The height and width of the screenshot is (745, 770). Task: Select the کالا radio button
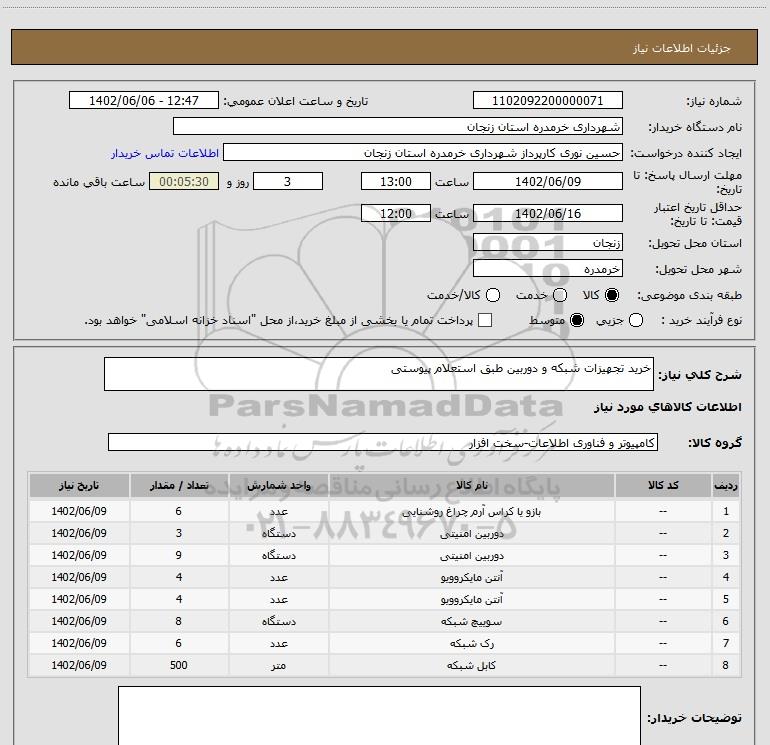pyautogui.click(x=612, y=295)
